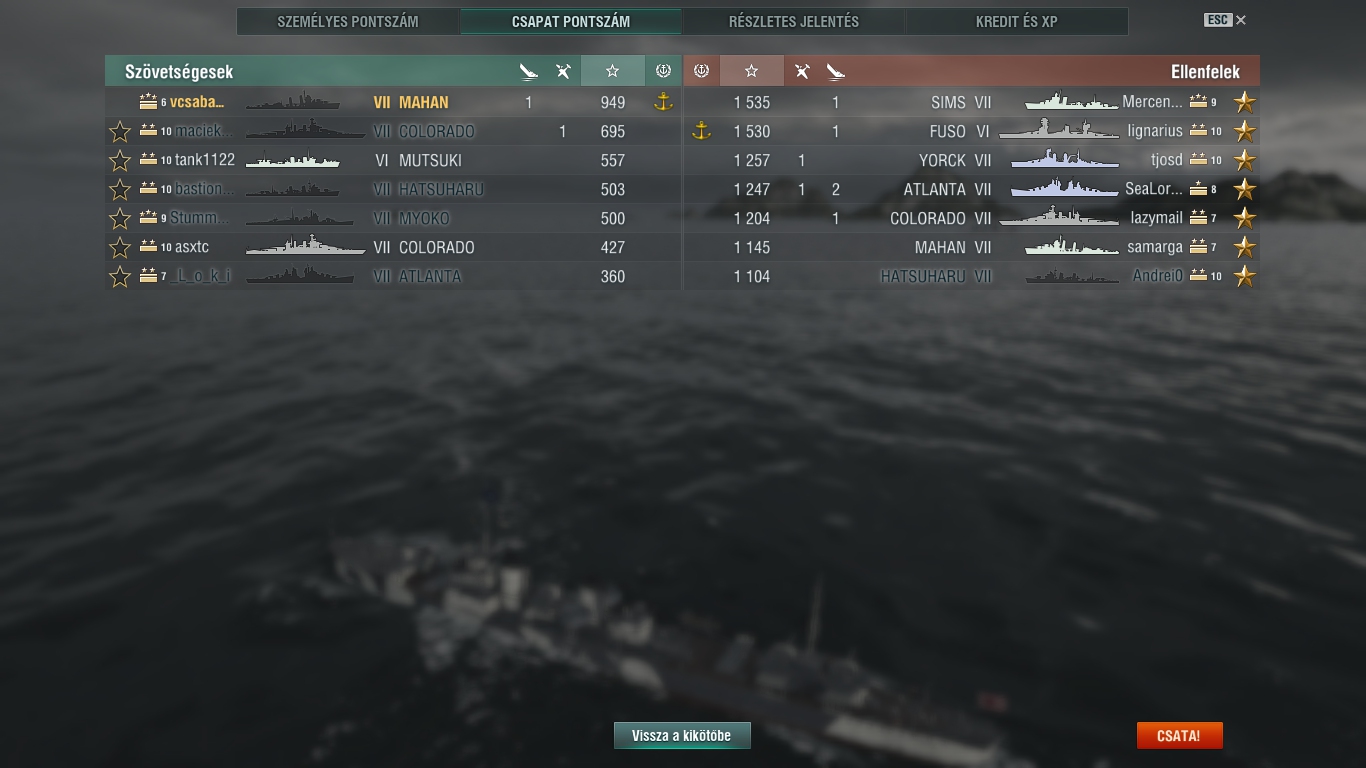The width and height of the screenshot is (1366, 768).
Task: Select the tjosd Yorck enemy row
Action: 972,160
